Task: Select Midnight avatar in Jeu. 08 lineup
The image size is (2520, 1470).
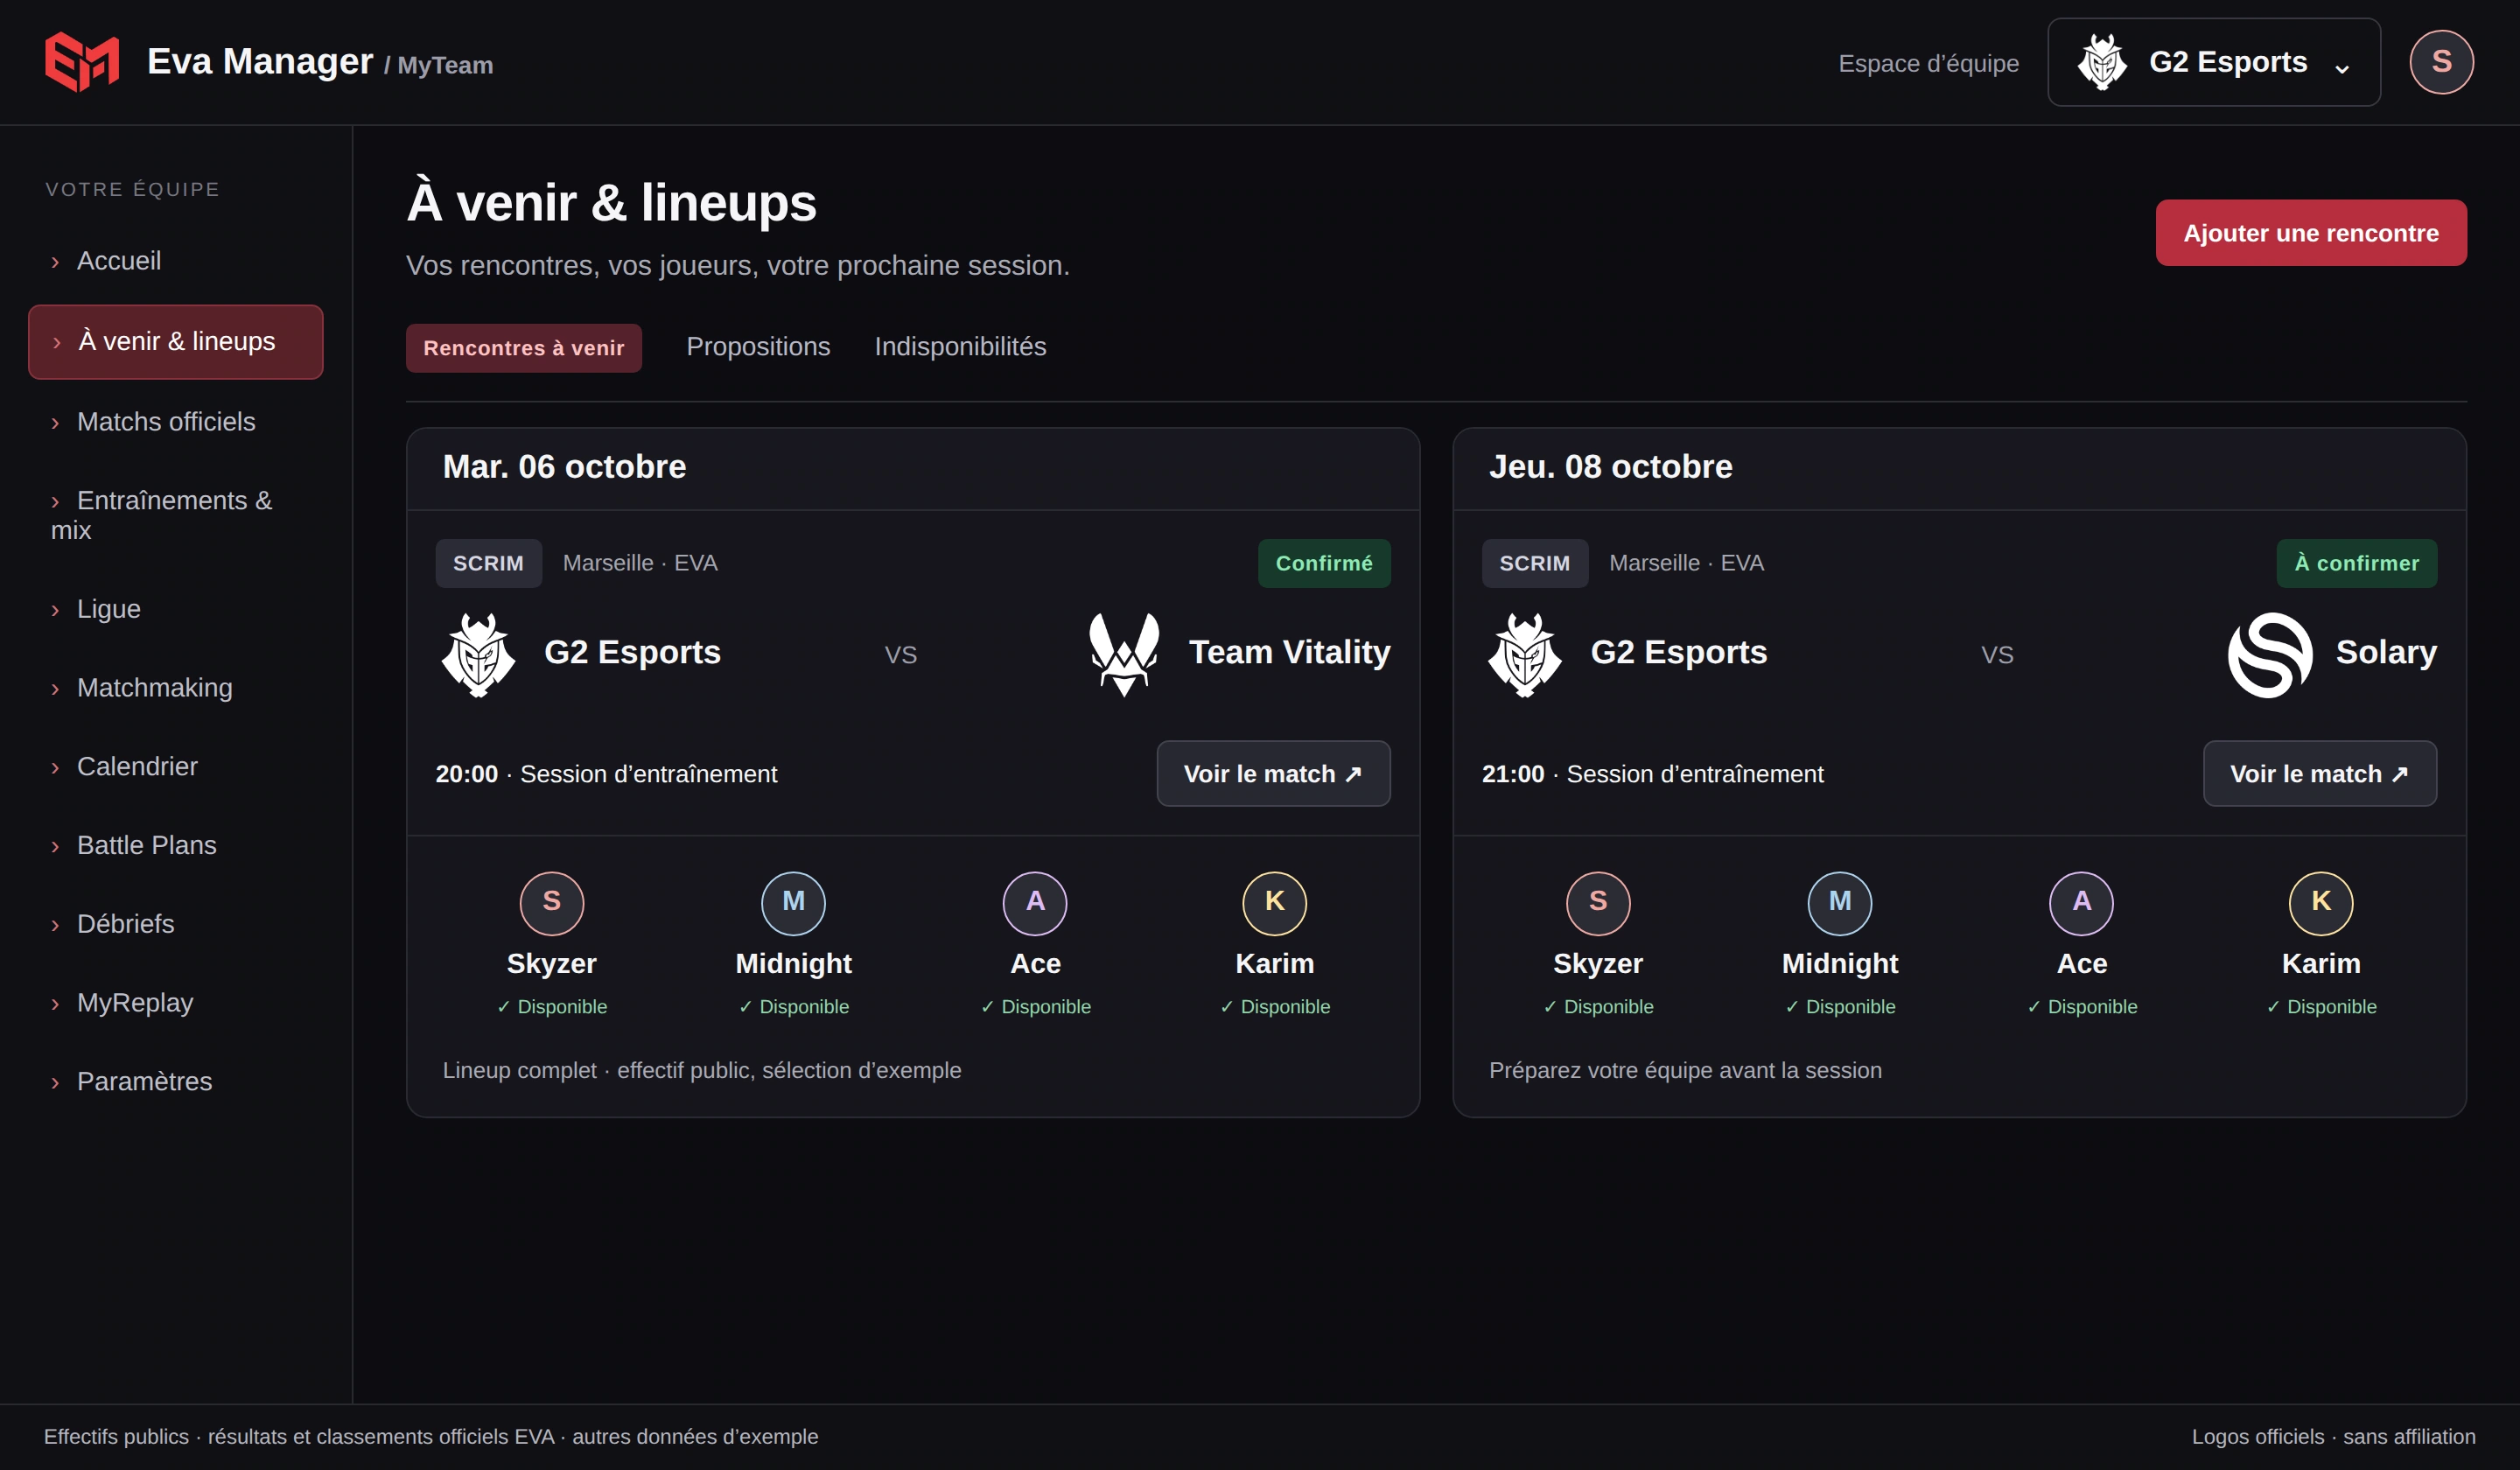Action: tap(1840, 903)
